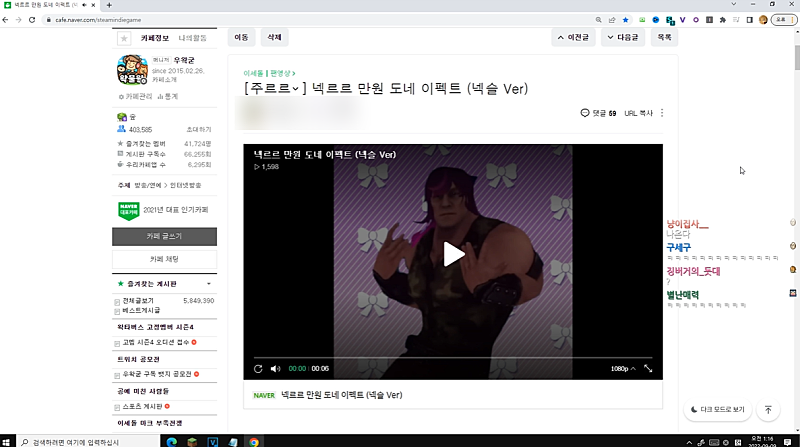
Task: Open the media control playlist icon
Action: [736, 20]
